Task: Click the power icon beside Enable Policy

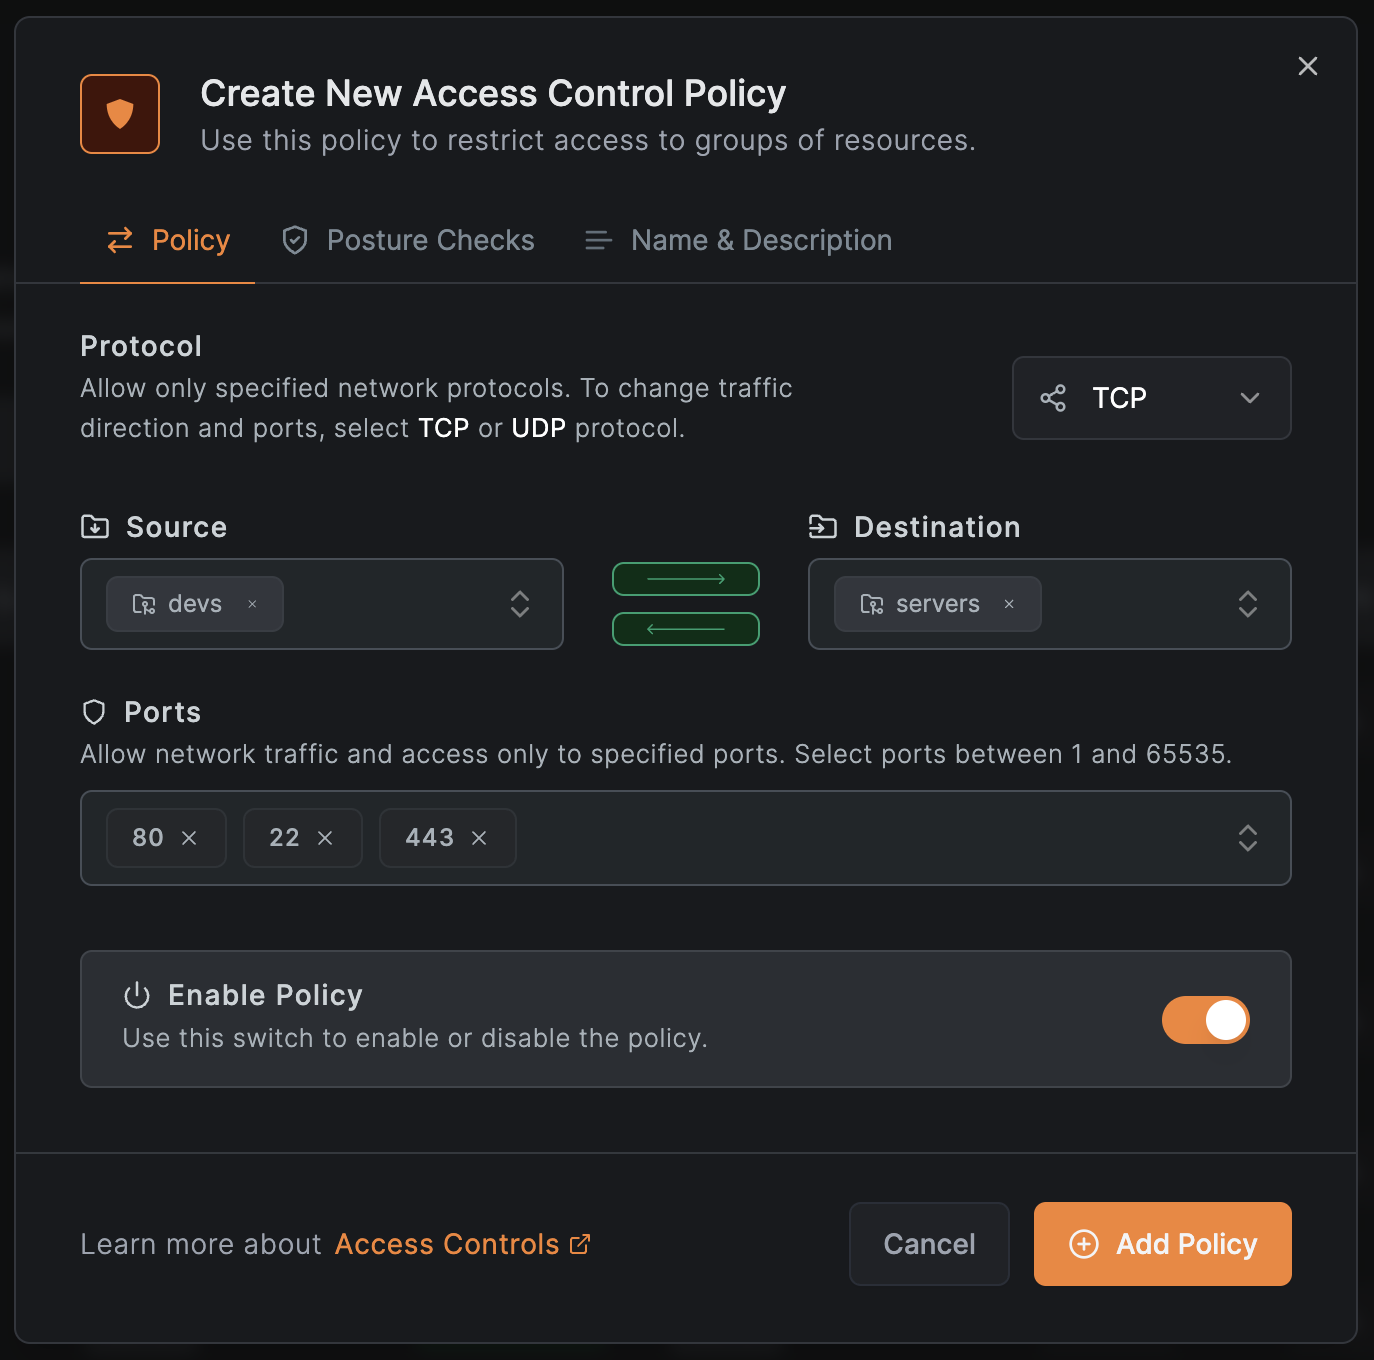Action: click(137, 995)
